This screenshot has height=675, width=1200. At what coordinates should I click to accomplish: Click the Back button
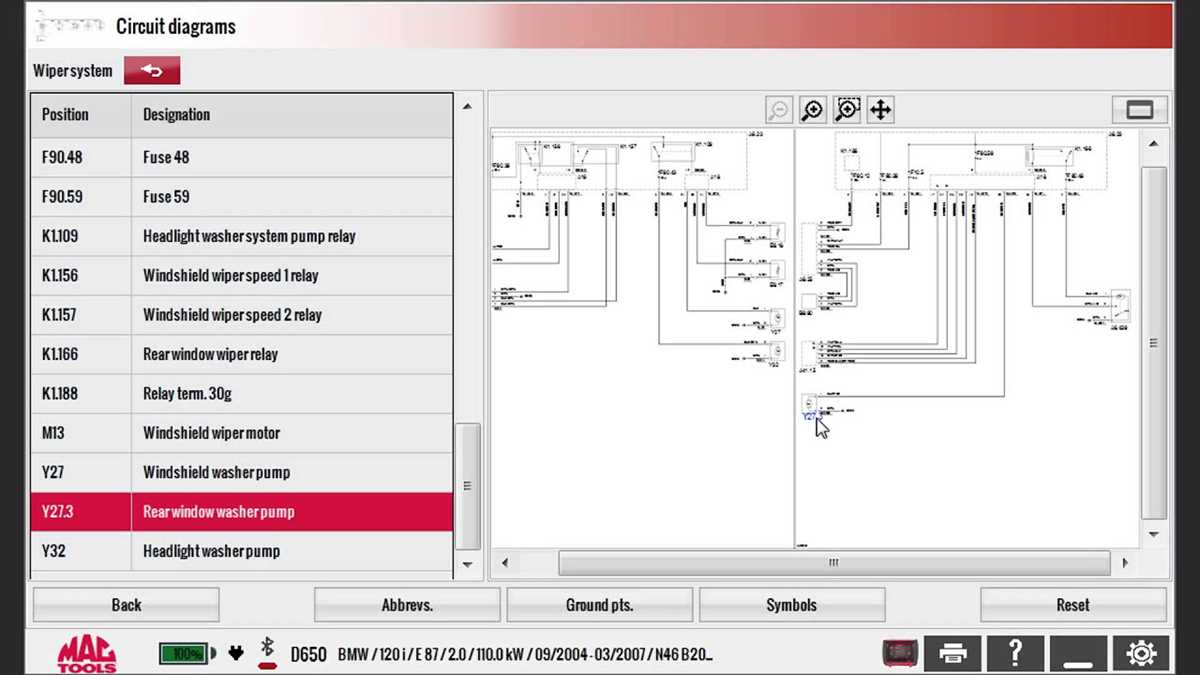(x=126, y=605)
